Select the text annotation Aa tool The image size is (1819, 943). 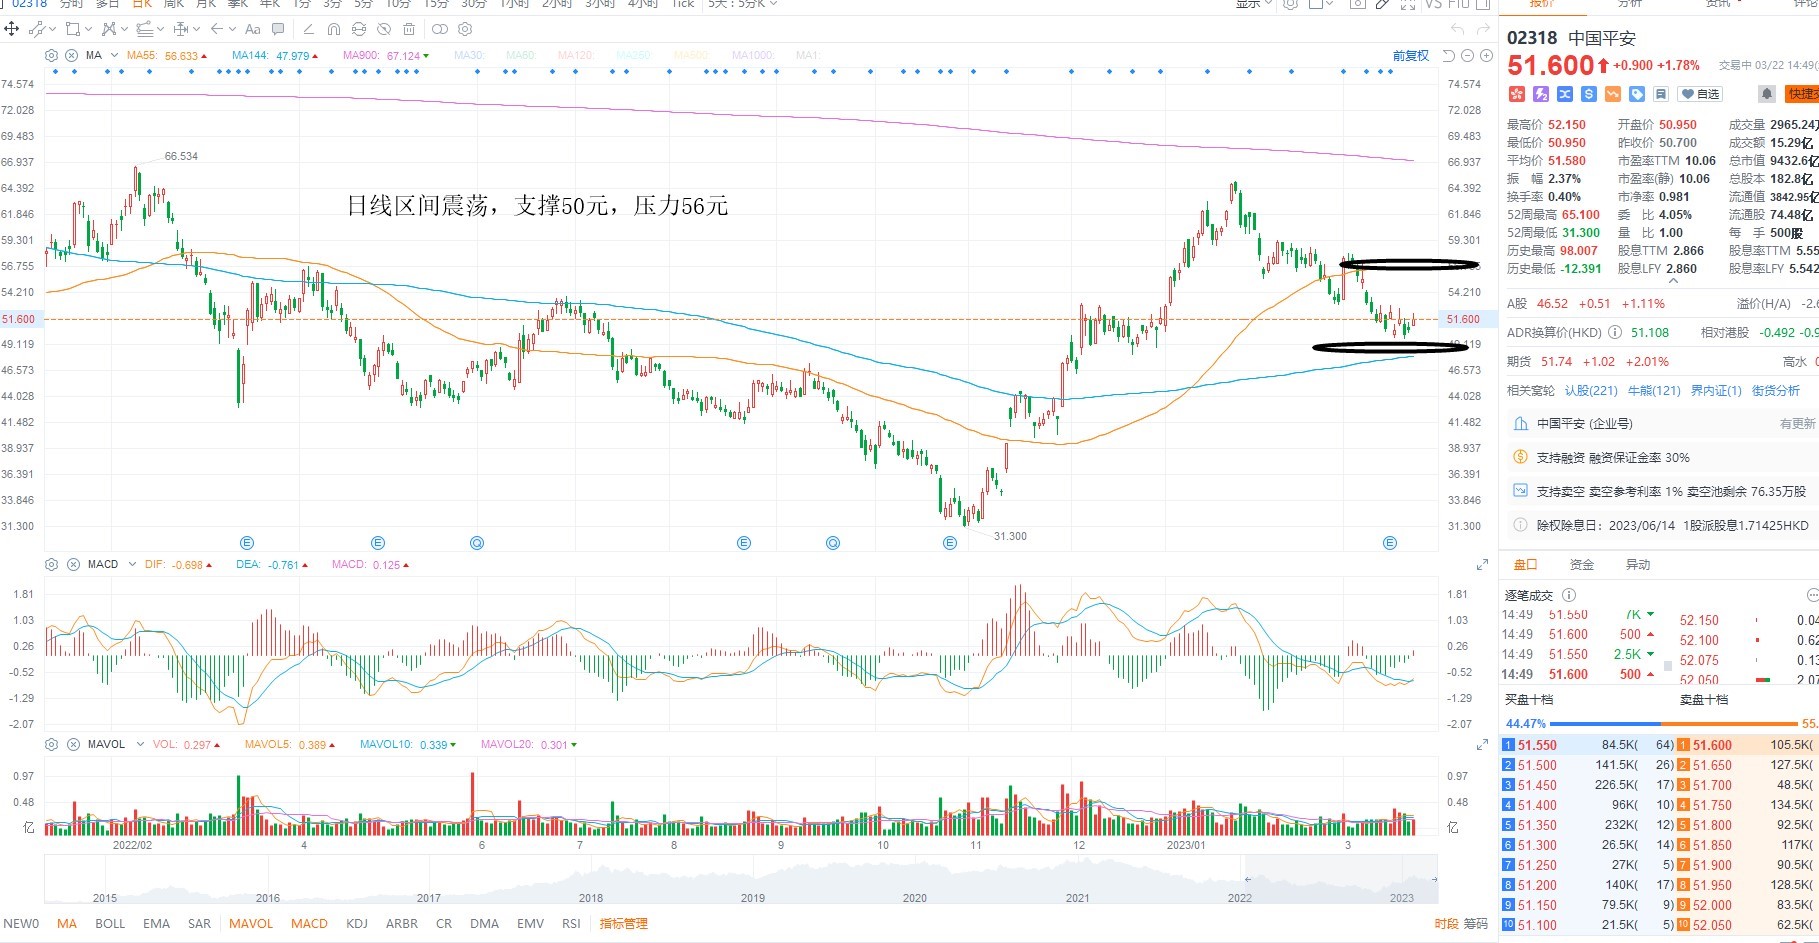click(253, 29)
